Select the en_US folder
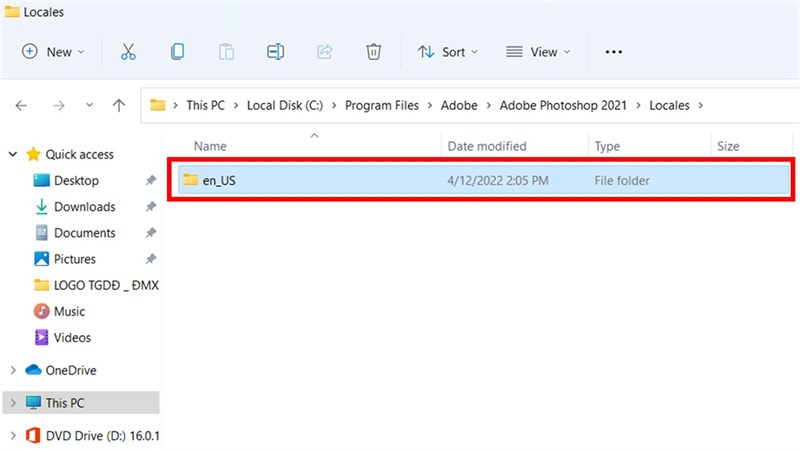 (483, 180)
